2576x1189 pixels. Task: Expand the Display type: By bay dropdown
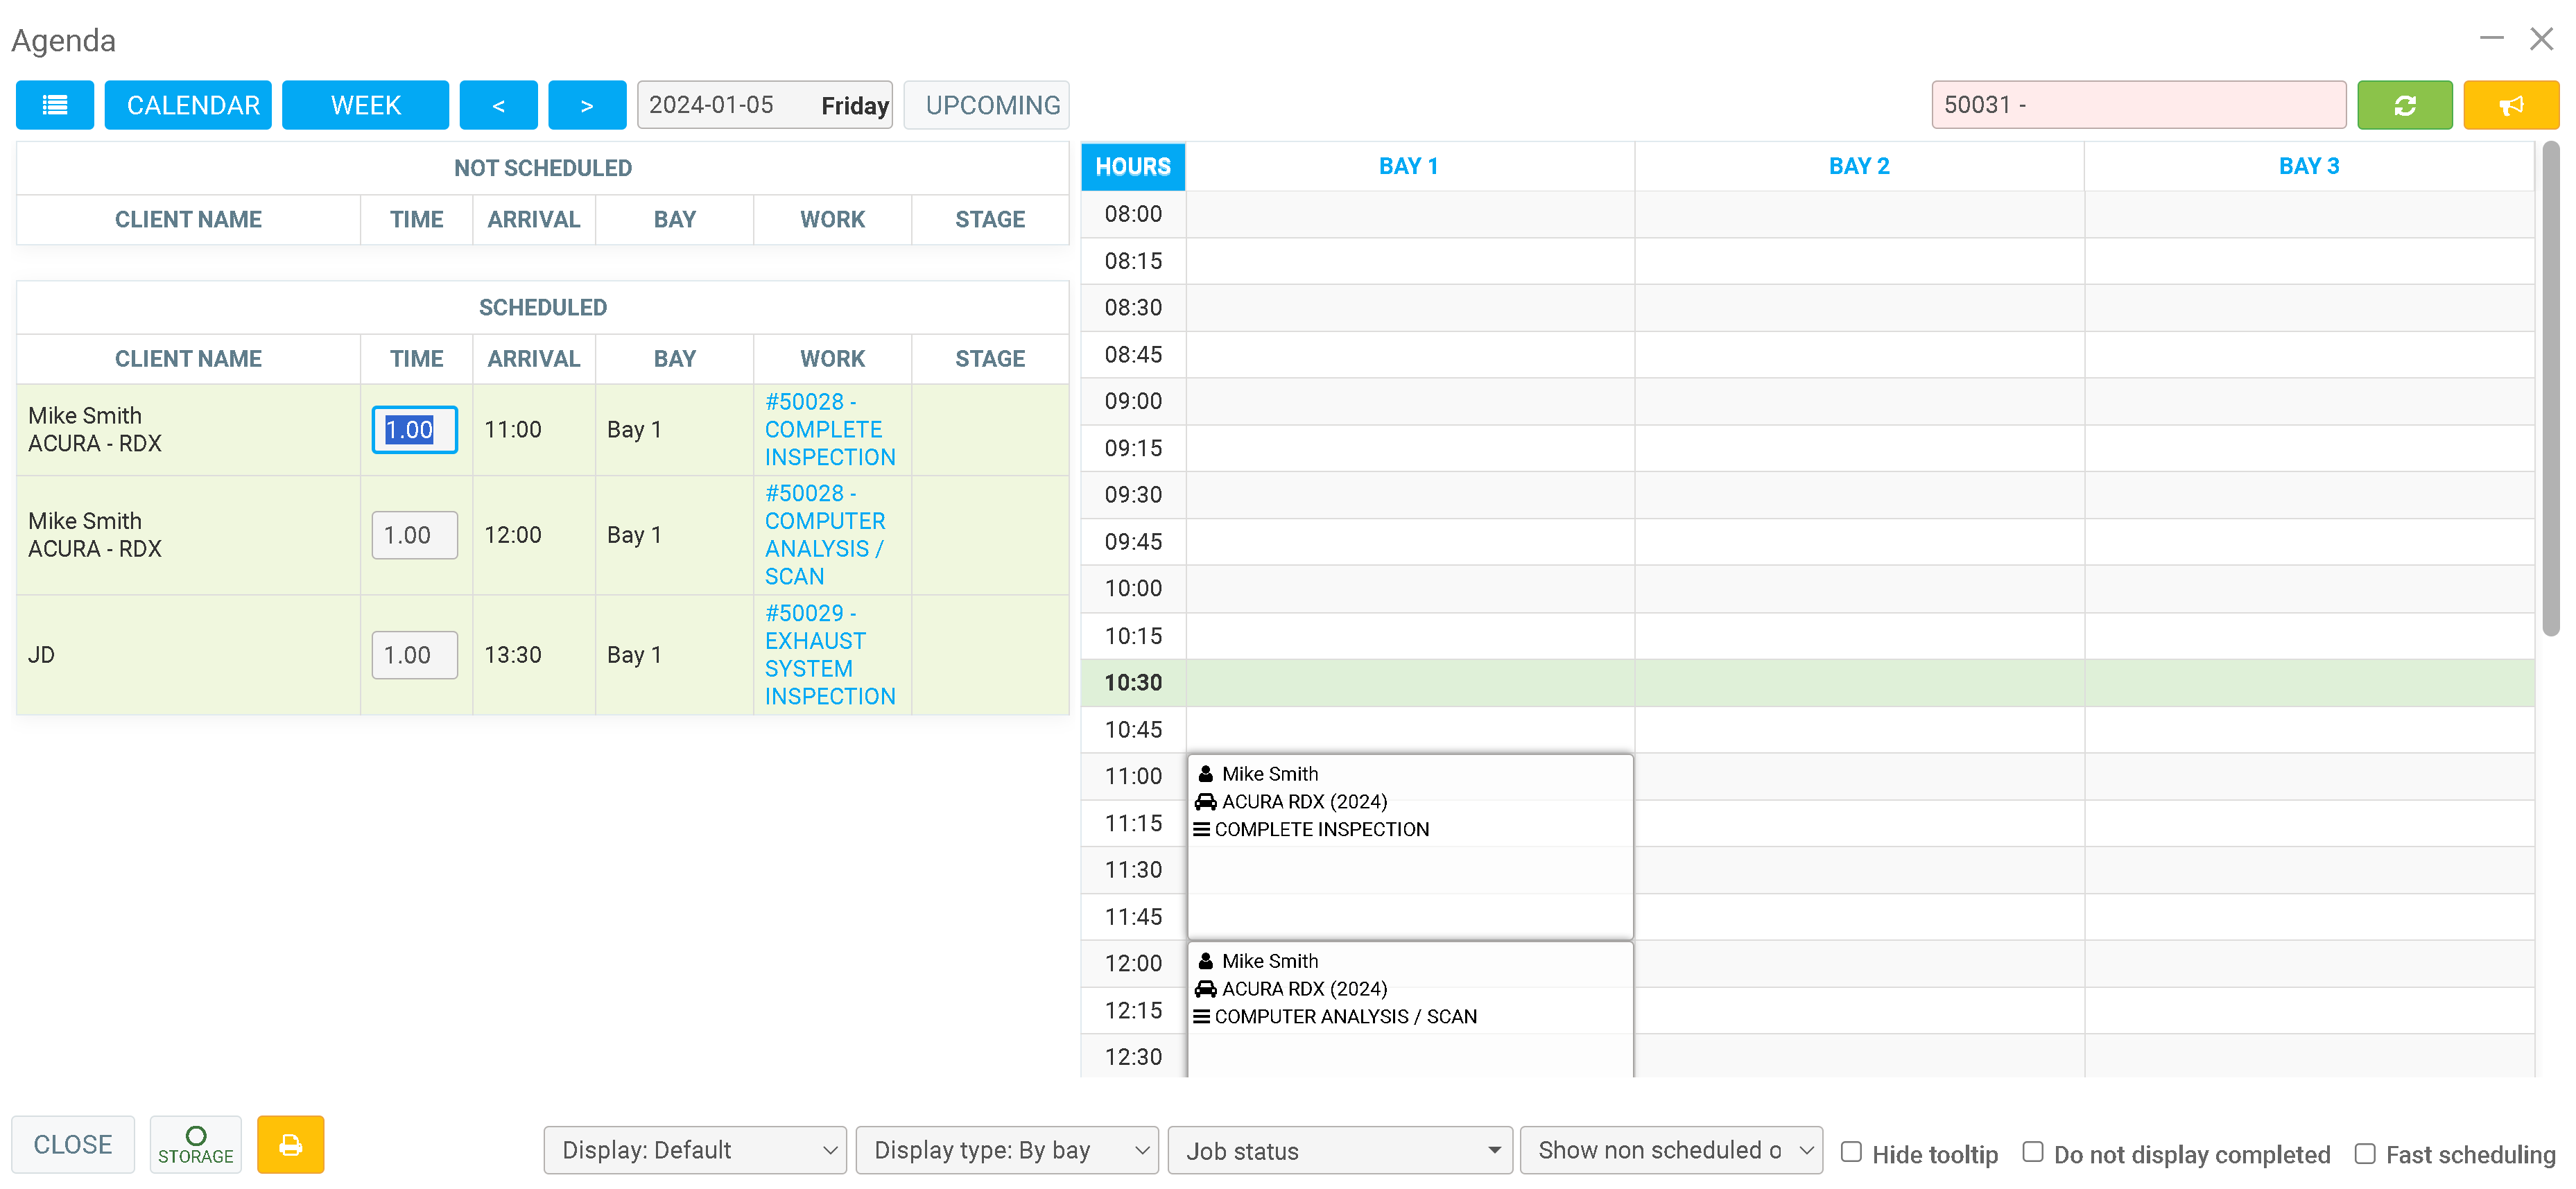coord(1006,1150)
